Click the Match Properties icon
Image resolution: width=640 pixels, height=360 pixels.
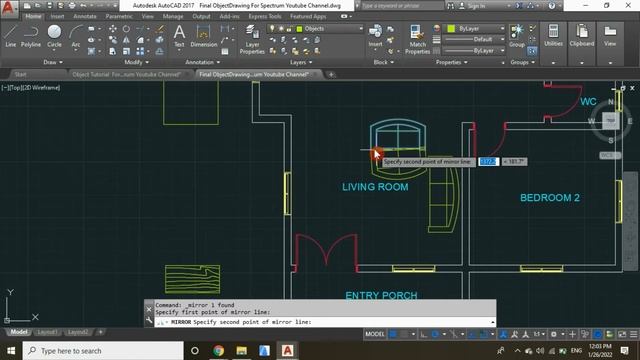pyautogui.click(x=417, y=40)
